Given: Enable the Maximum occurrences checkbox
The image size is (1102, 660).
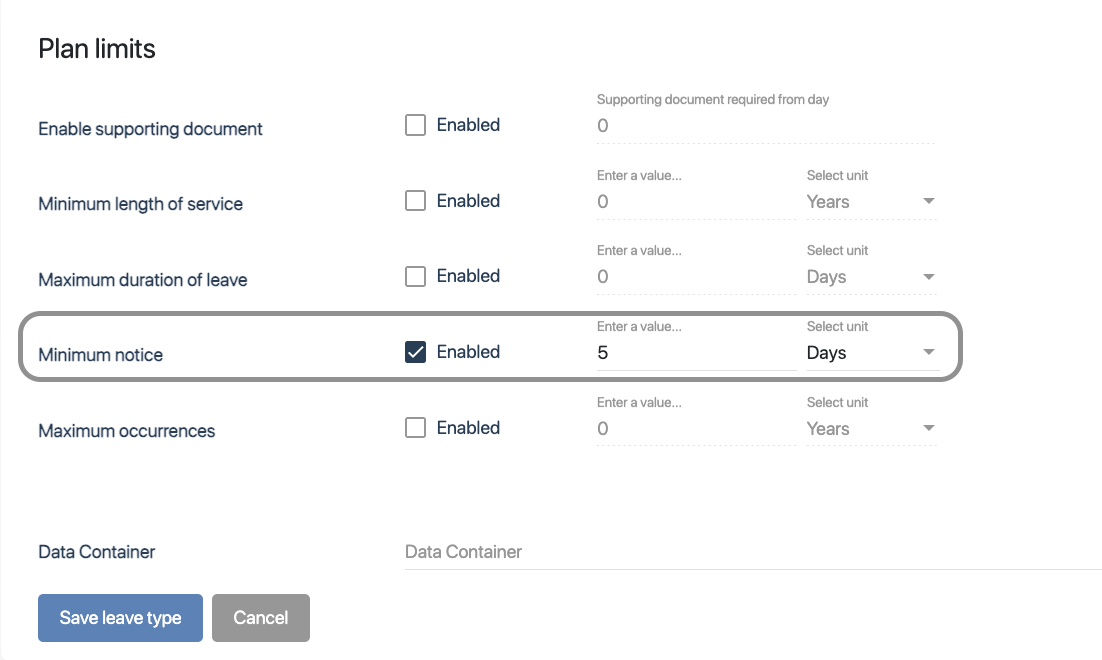Looking at the screenshot, I should tap(416, 428).
